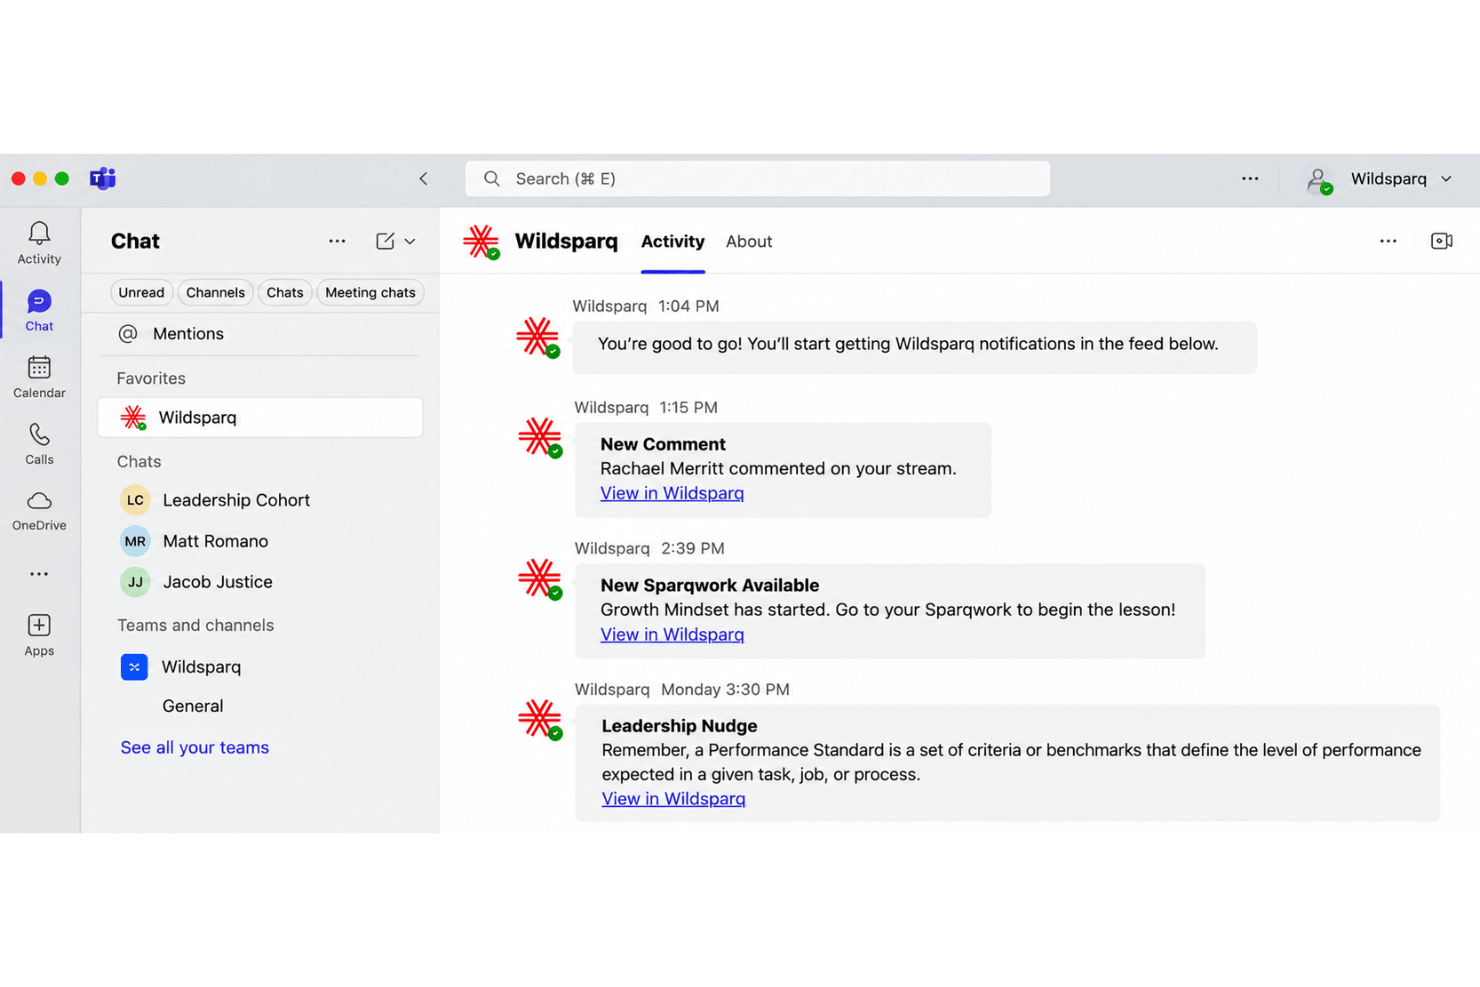Click Wildsparq avatar on 1:15 PM message

point(540,437)
